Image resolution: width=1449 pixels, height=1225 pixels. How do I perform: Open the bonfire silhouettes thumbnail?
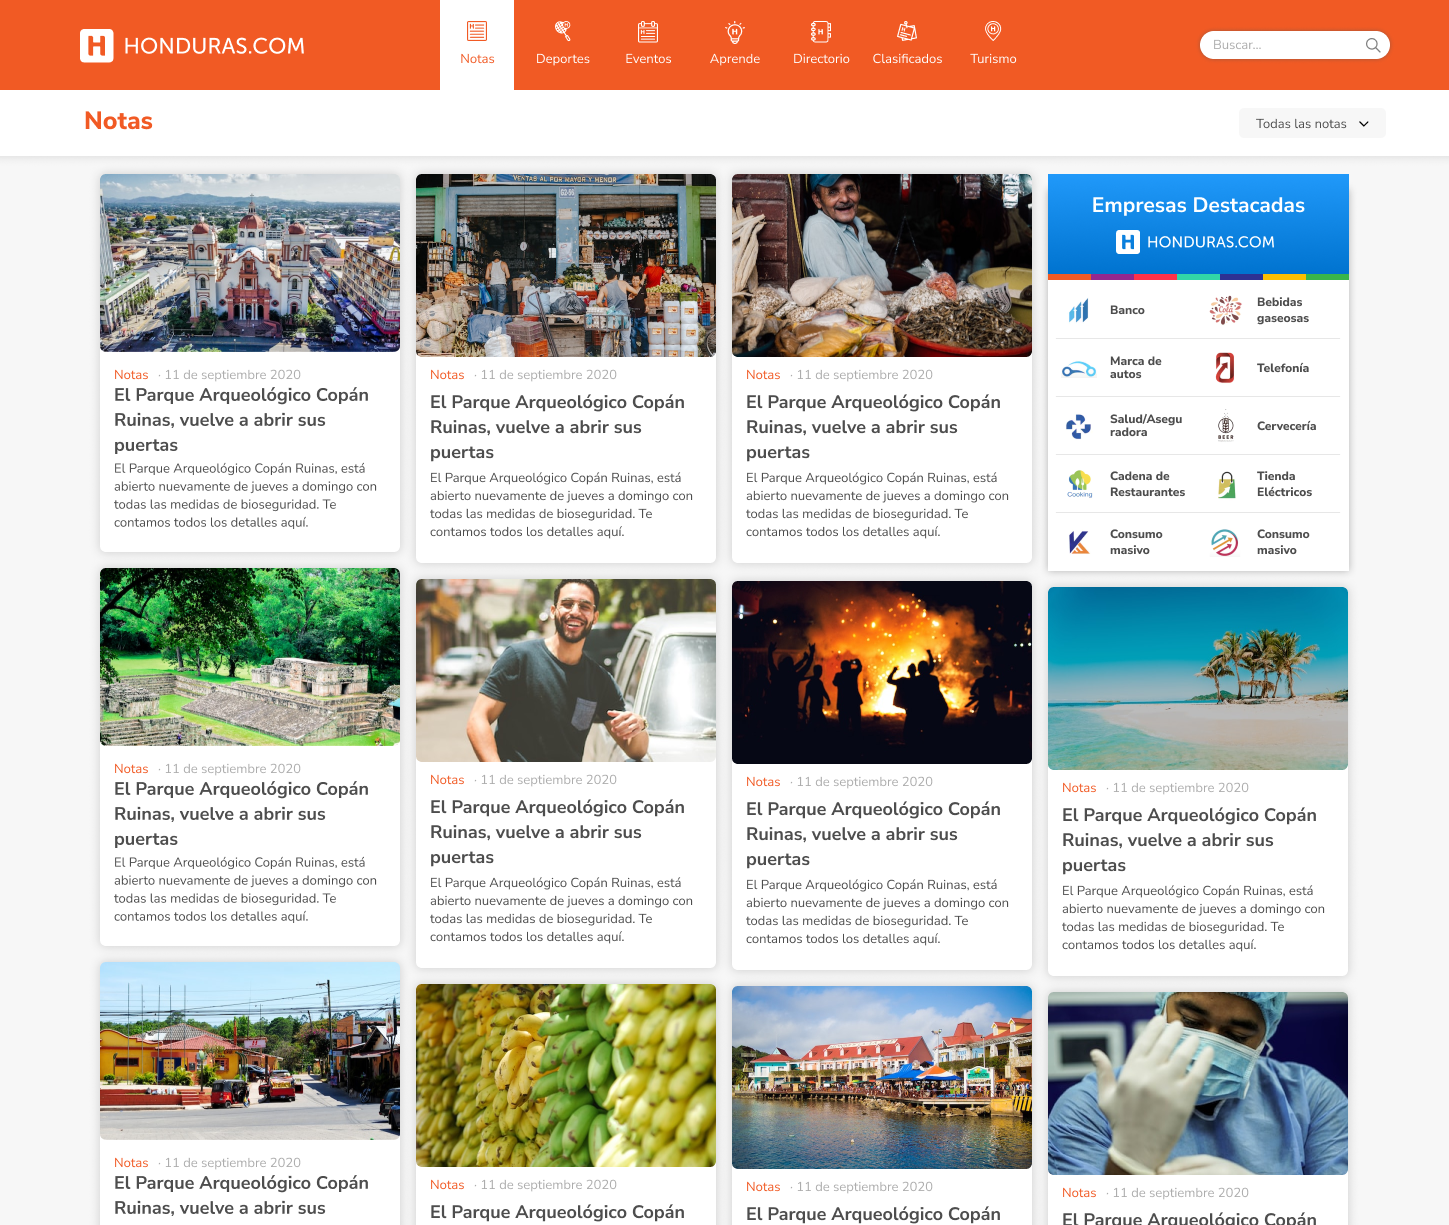pos(882,672)
